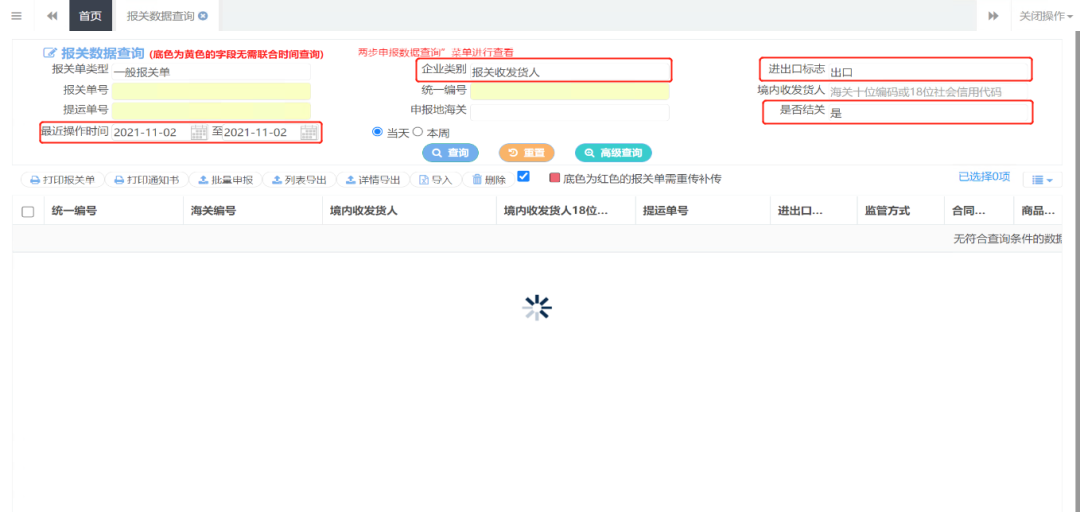Viewport: 1080px width, 512px height.
Task: Switch to the 首页 tab
Action: click(90, 16)
